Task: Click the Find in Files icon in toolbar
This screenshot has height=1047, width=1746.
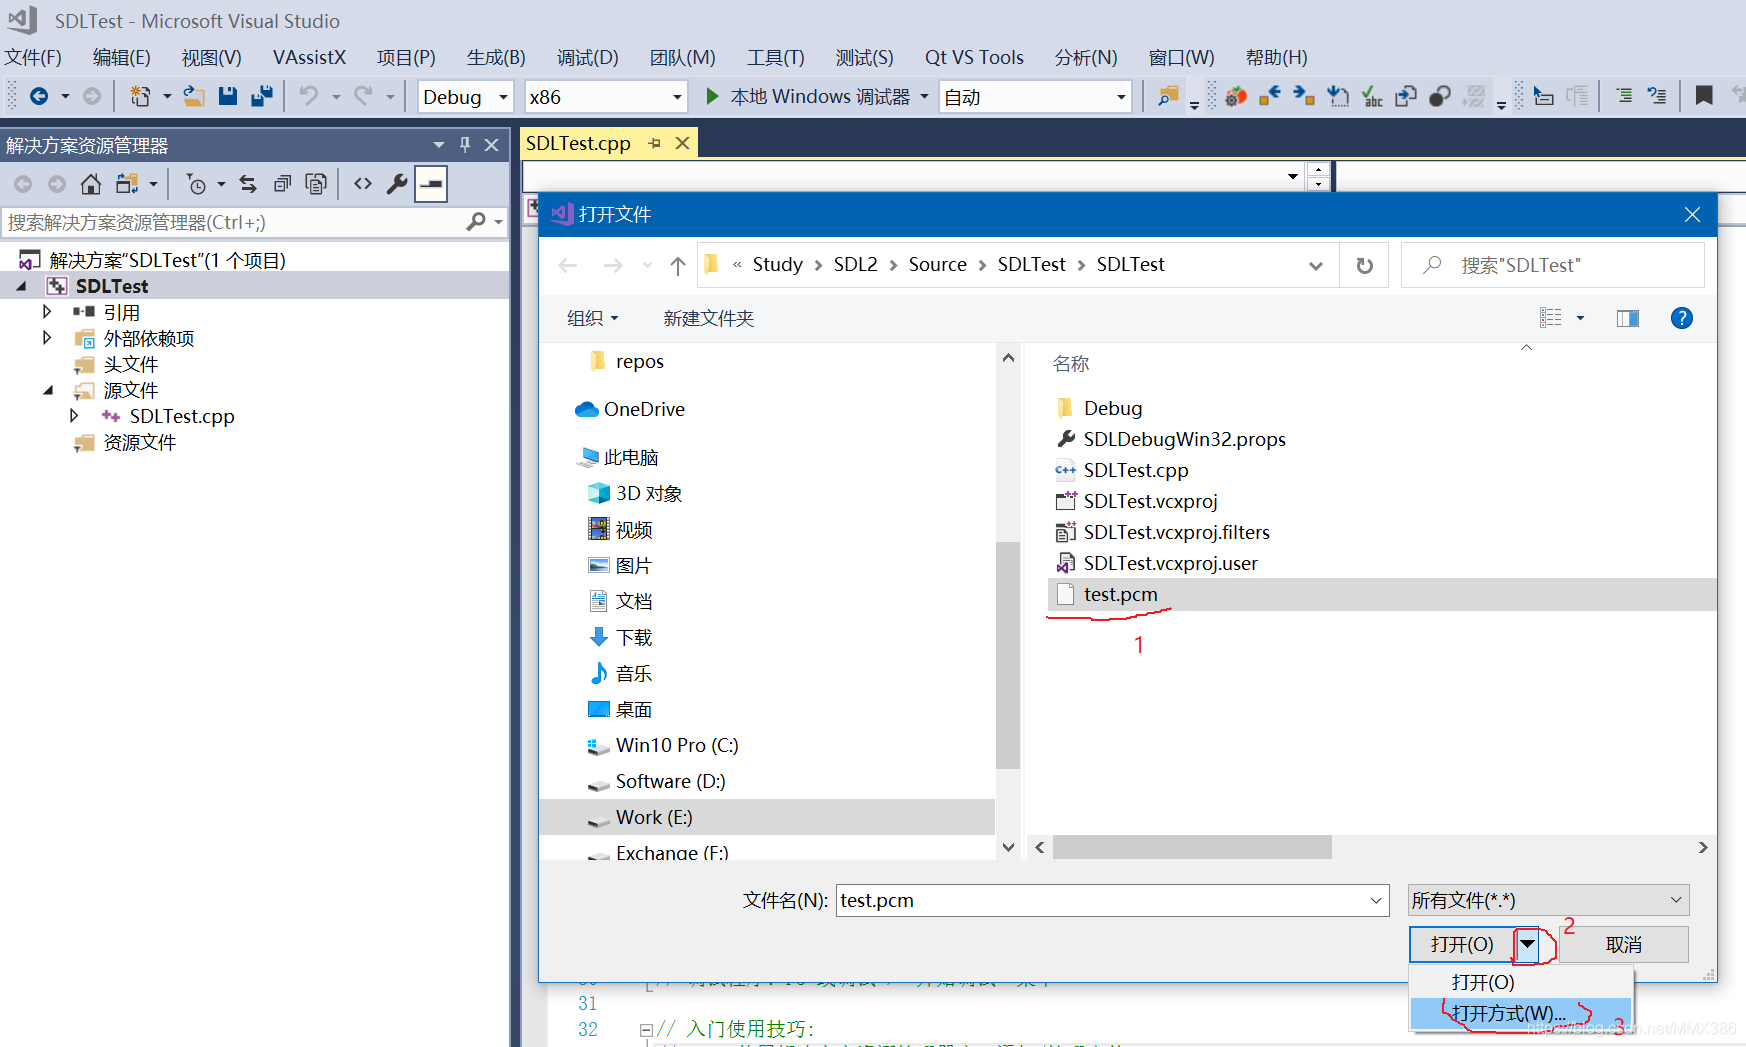Action: point(1168,96)
